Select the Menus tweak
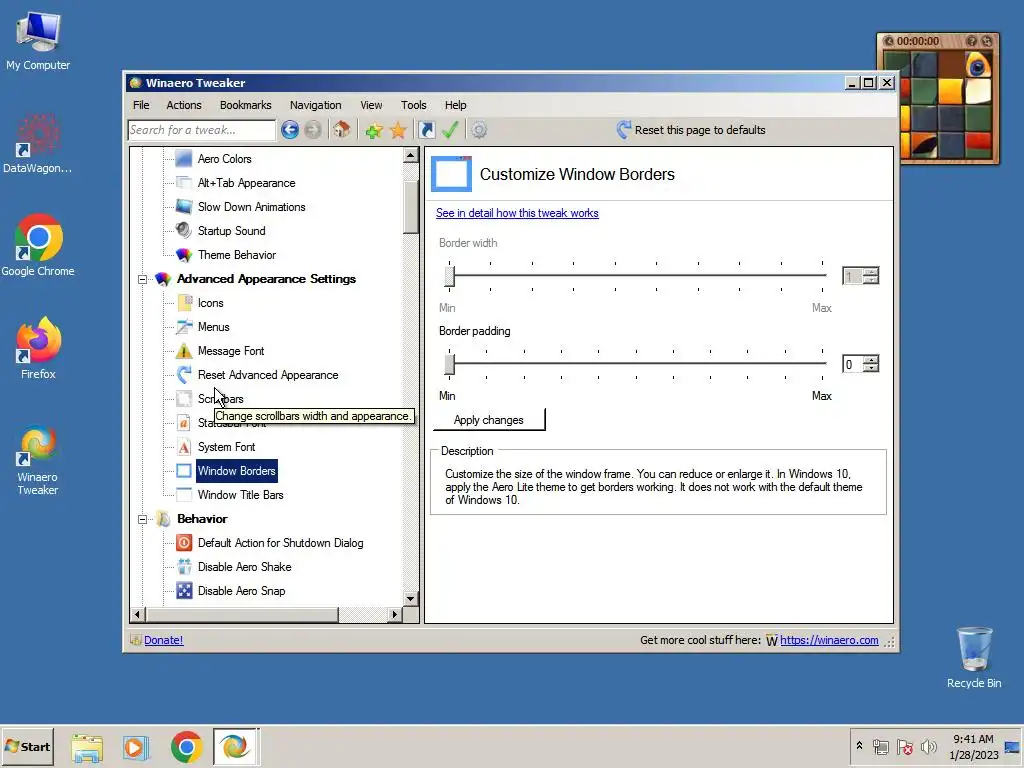The height and width of the screenshot is (768, 1024). pyautogui.click(x=214, y=327)
